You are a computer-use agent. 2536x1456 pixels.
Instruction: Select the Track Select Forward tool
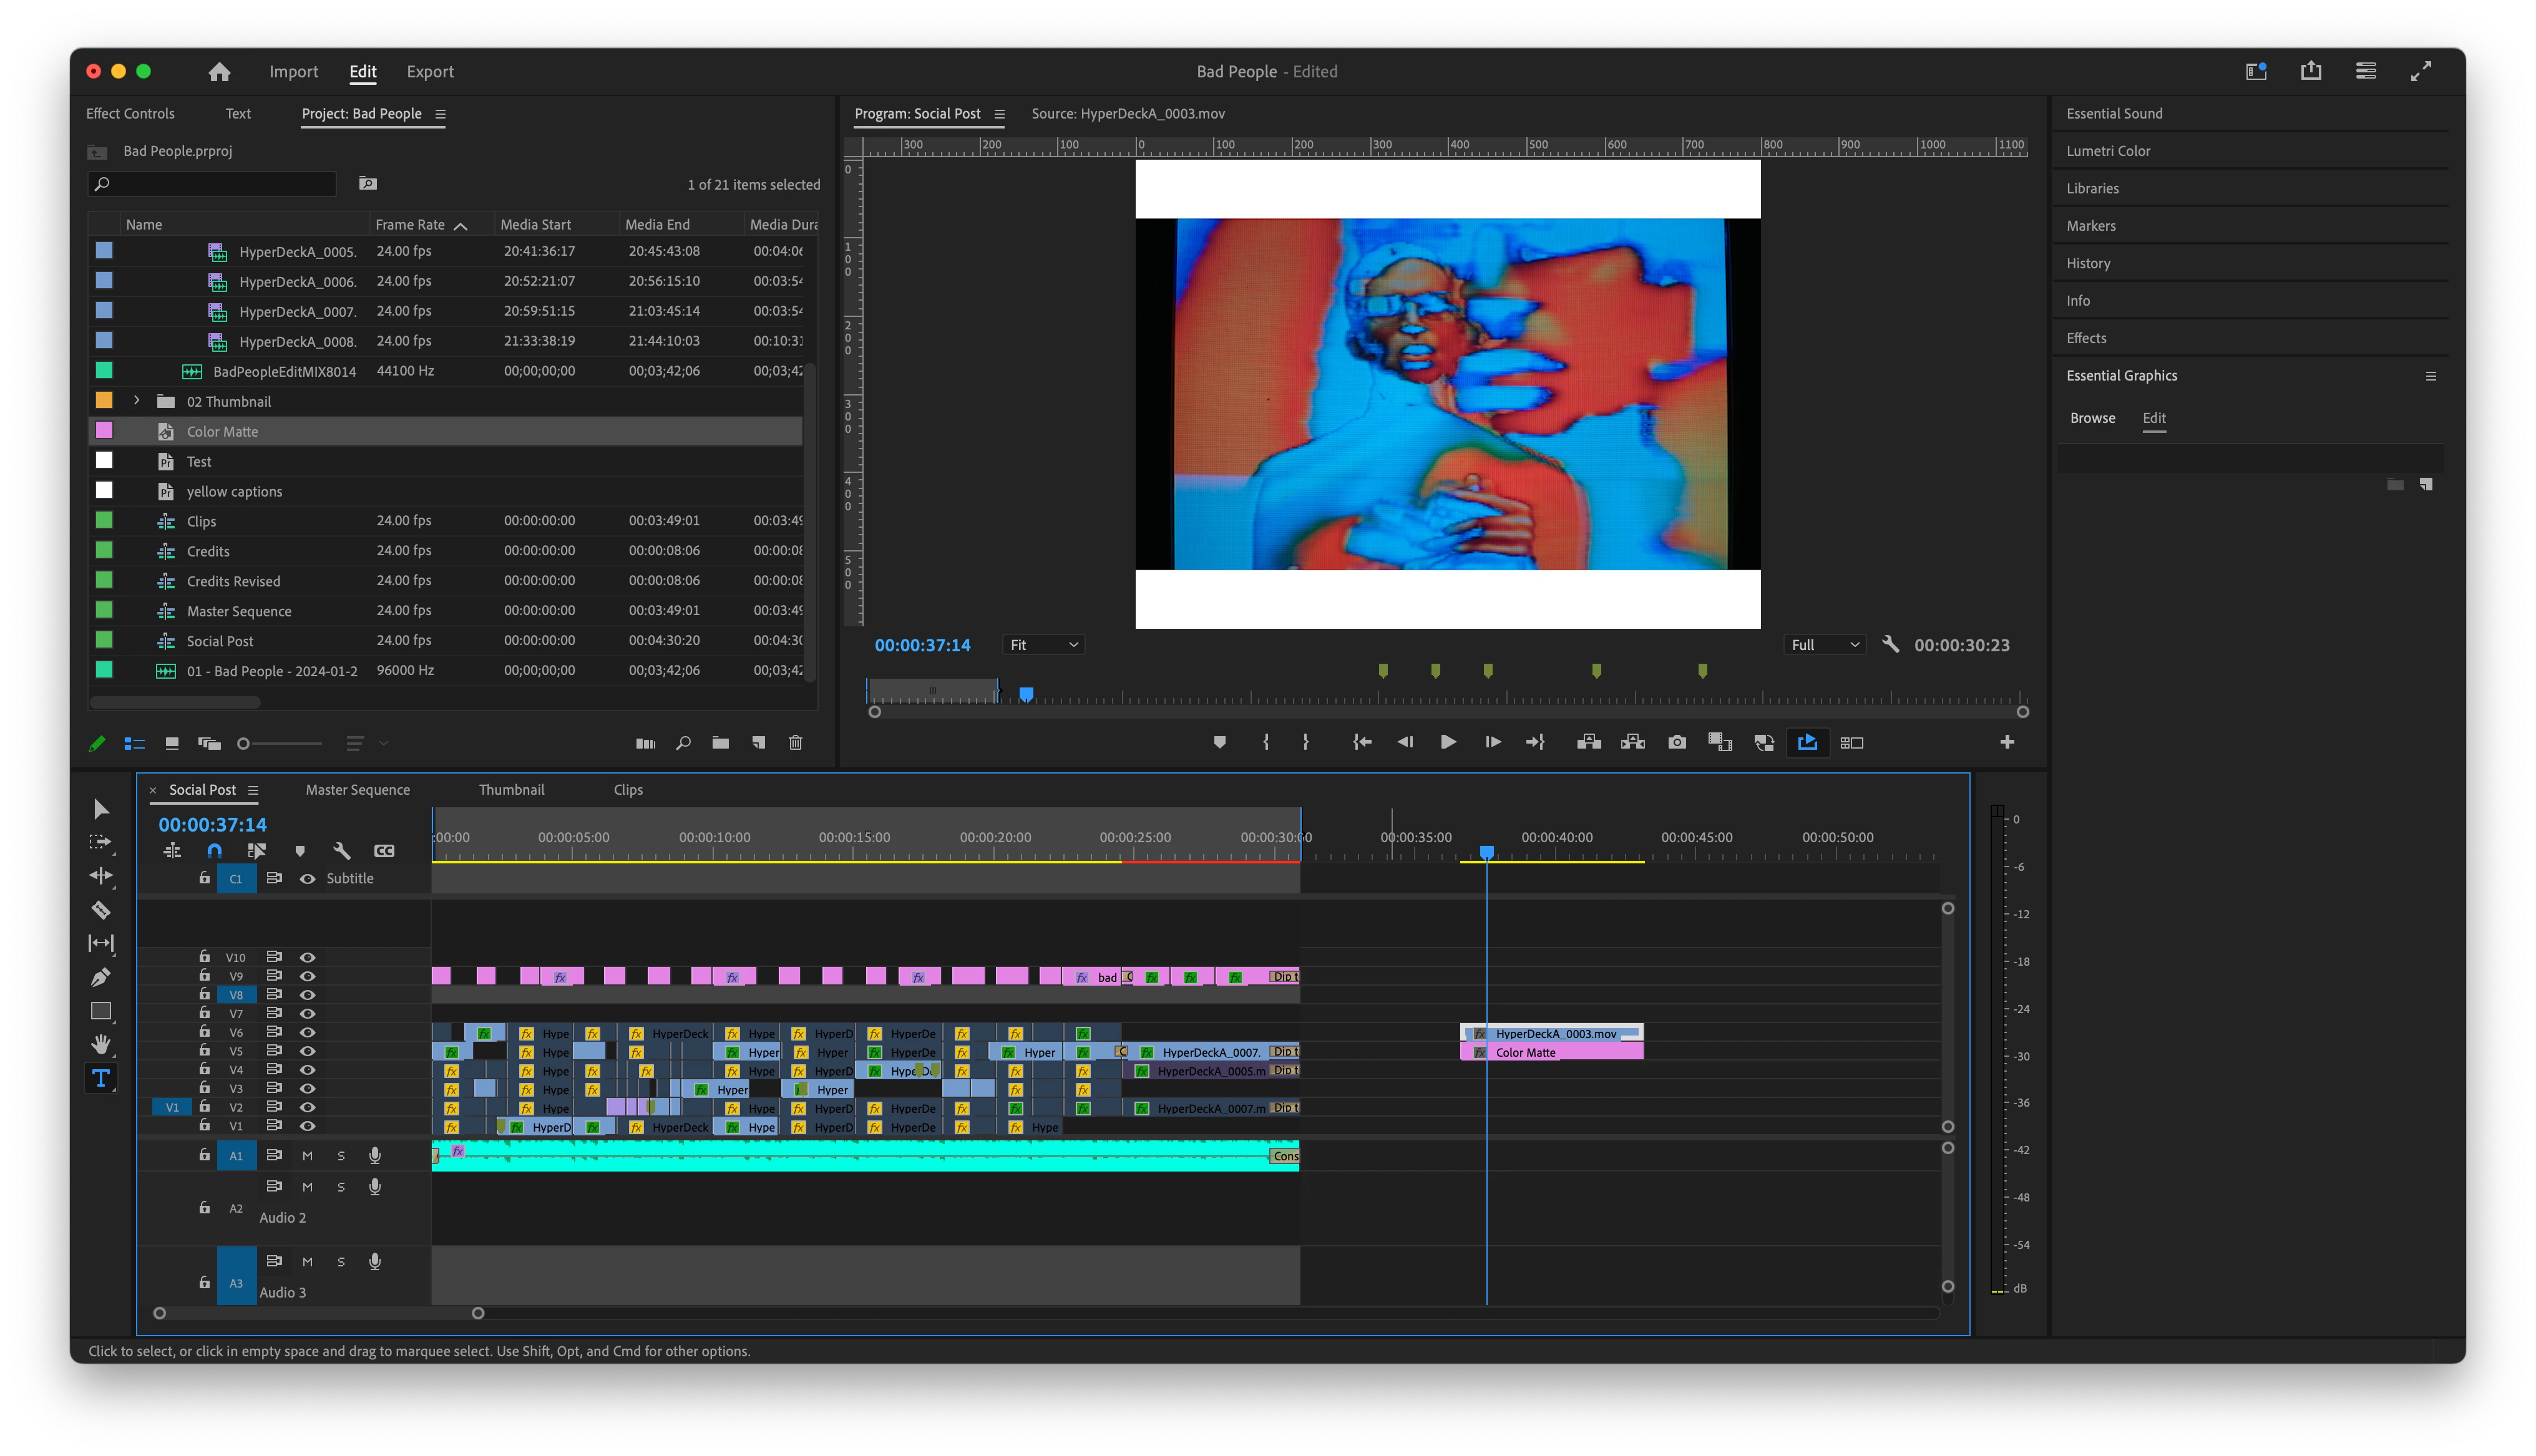[101, 842]
